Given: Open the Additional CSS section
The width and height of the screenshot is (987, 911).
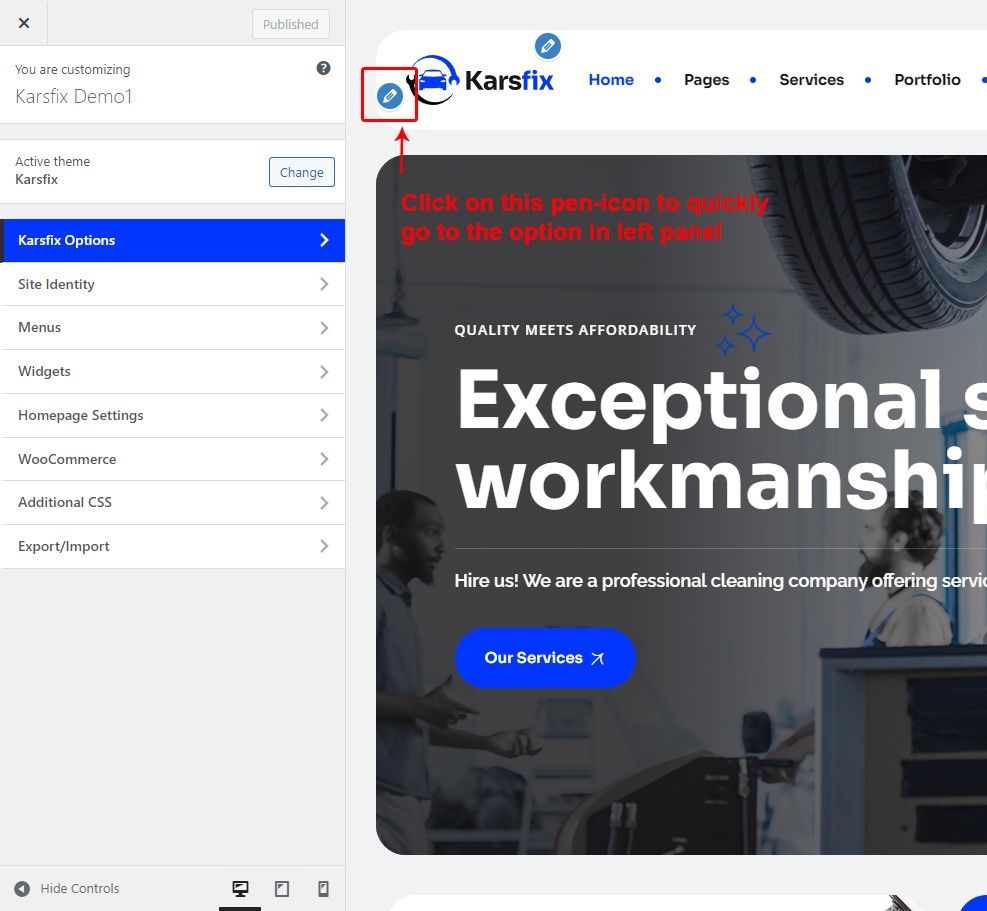Looking at the screenshot, I should point(172,503).
